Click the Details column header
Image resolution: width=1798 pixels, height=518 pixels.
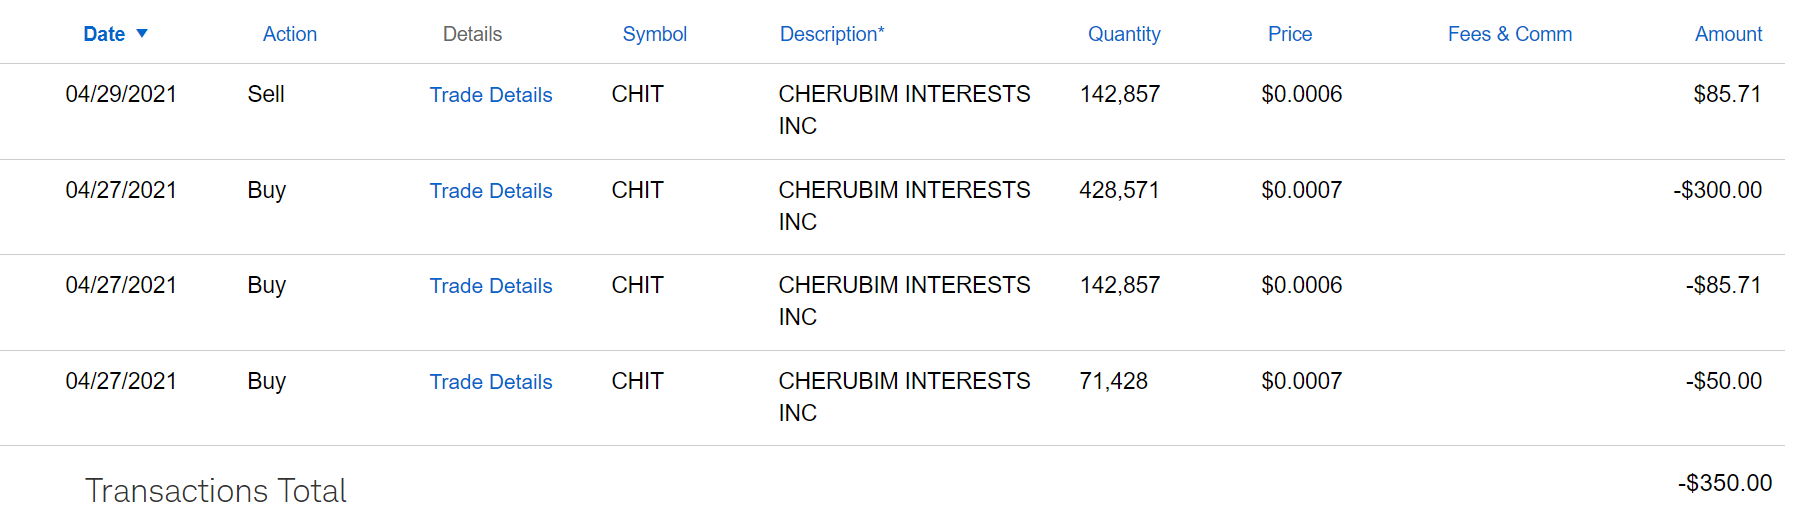tap(472, 34)
